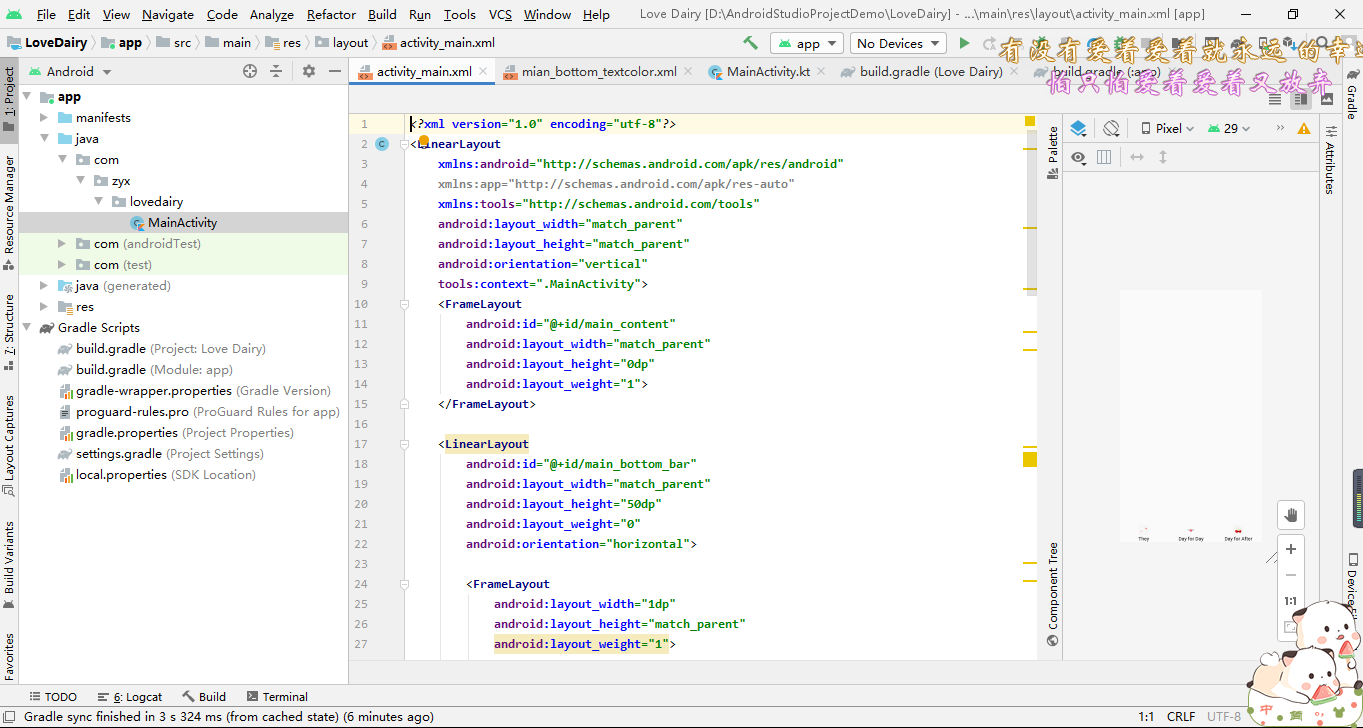Click yellow warning stripe marker near line 18

click(1030, 460)
